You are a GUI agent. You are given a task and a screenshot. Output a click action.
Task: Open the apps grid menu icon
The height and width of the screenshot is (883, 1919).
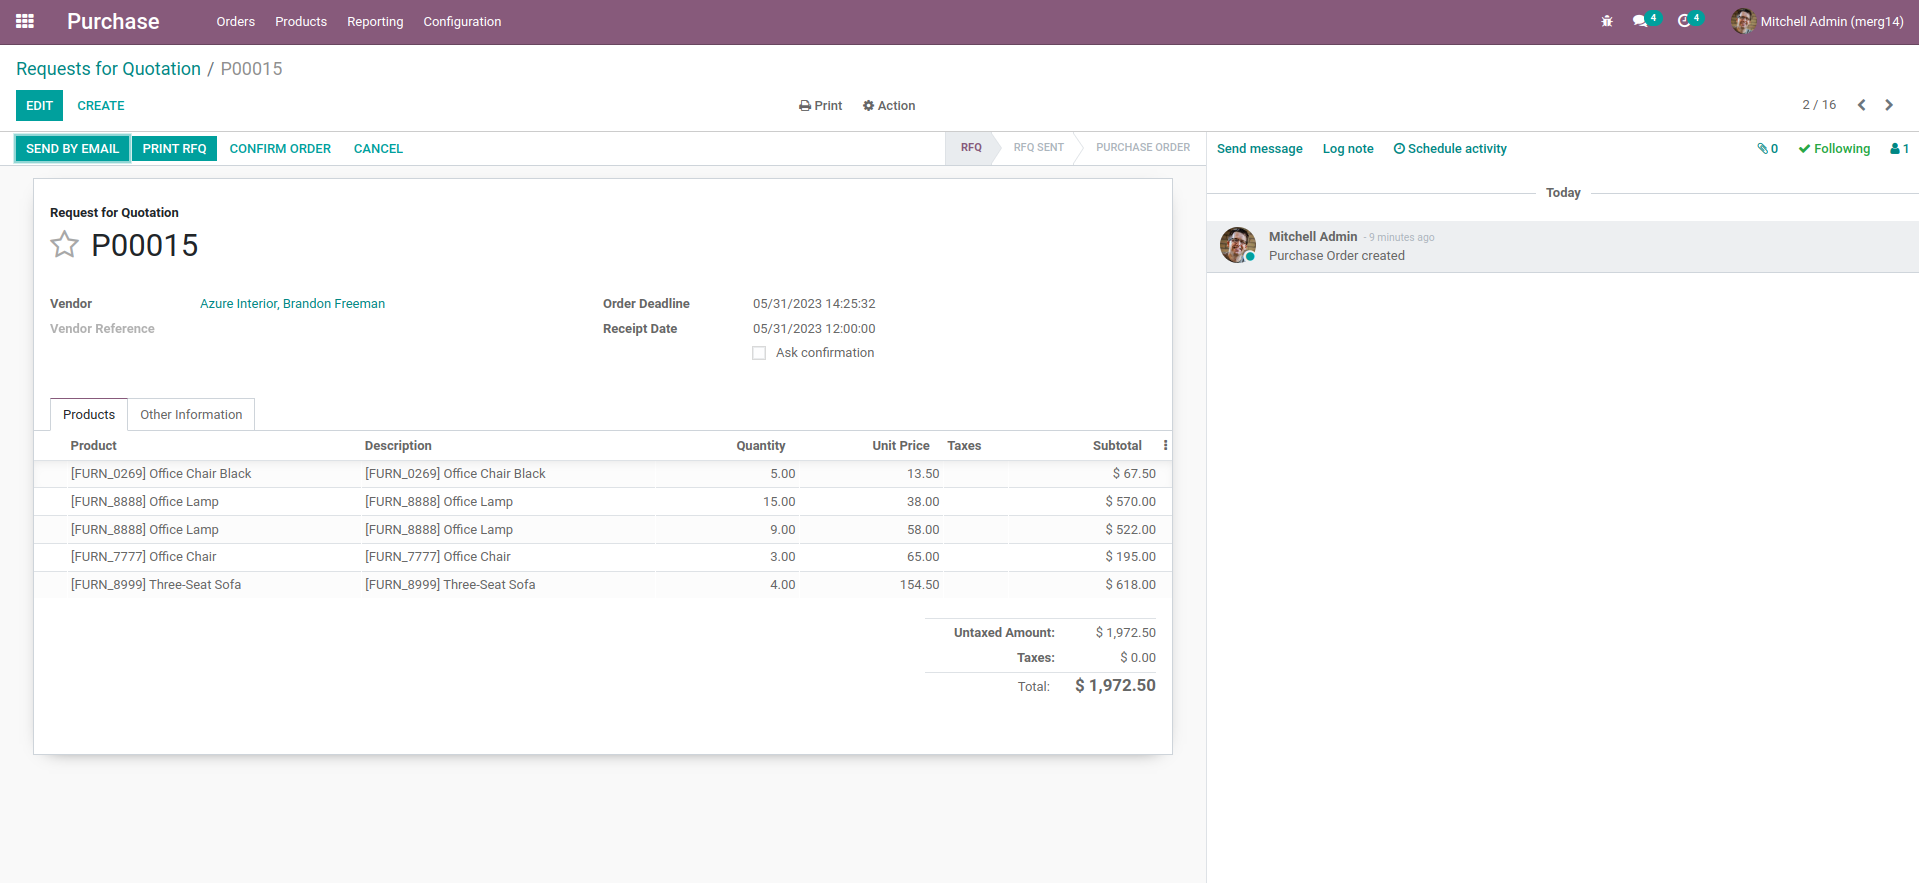25,21
